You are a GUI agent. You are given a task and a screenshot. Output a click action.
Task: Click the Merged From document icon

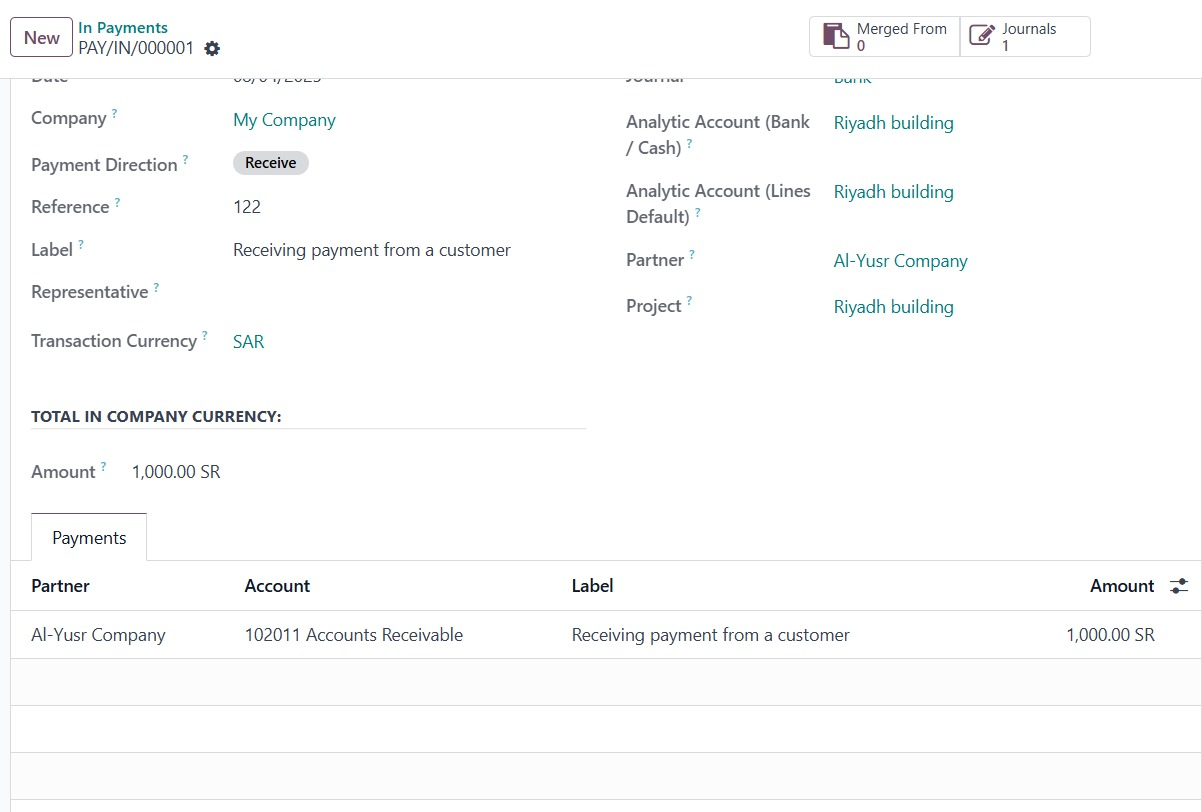(835, 36)
